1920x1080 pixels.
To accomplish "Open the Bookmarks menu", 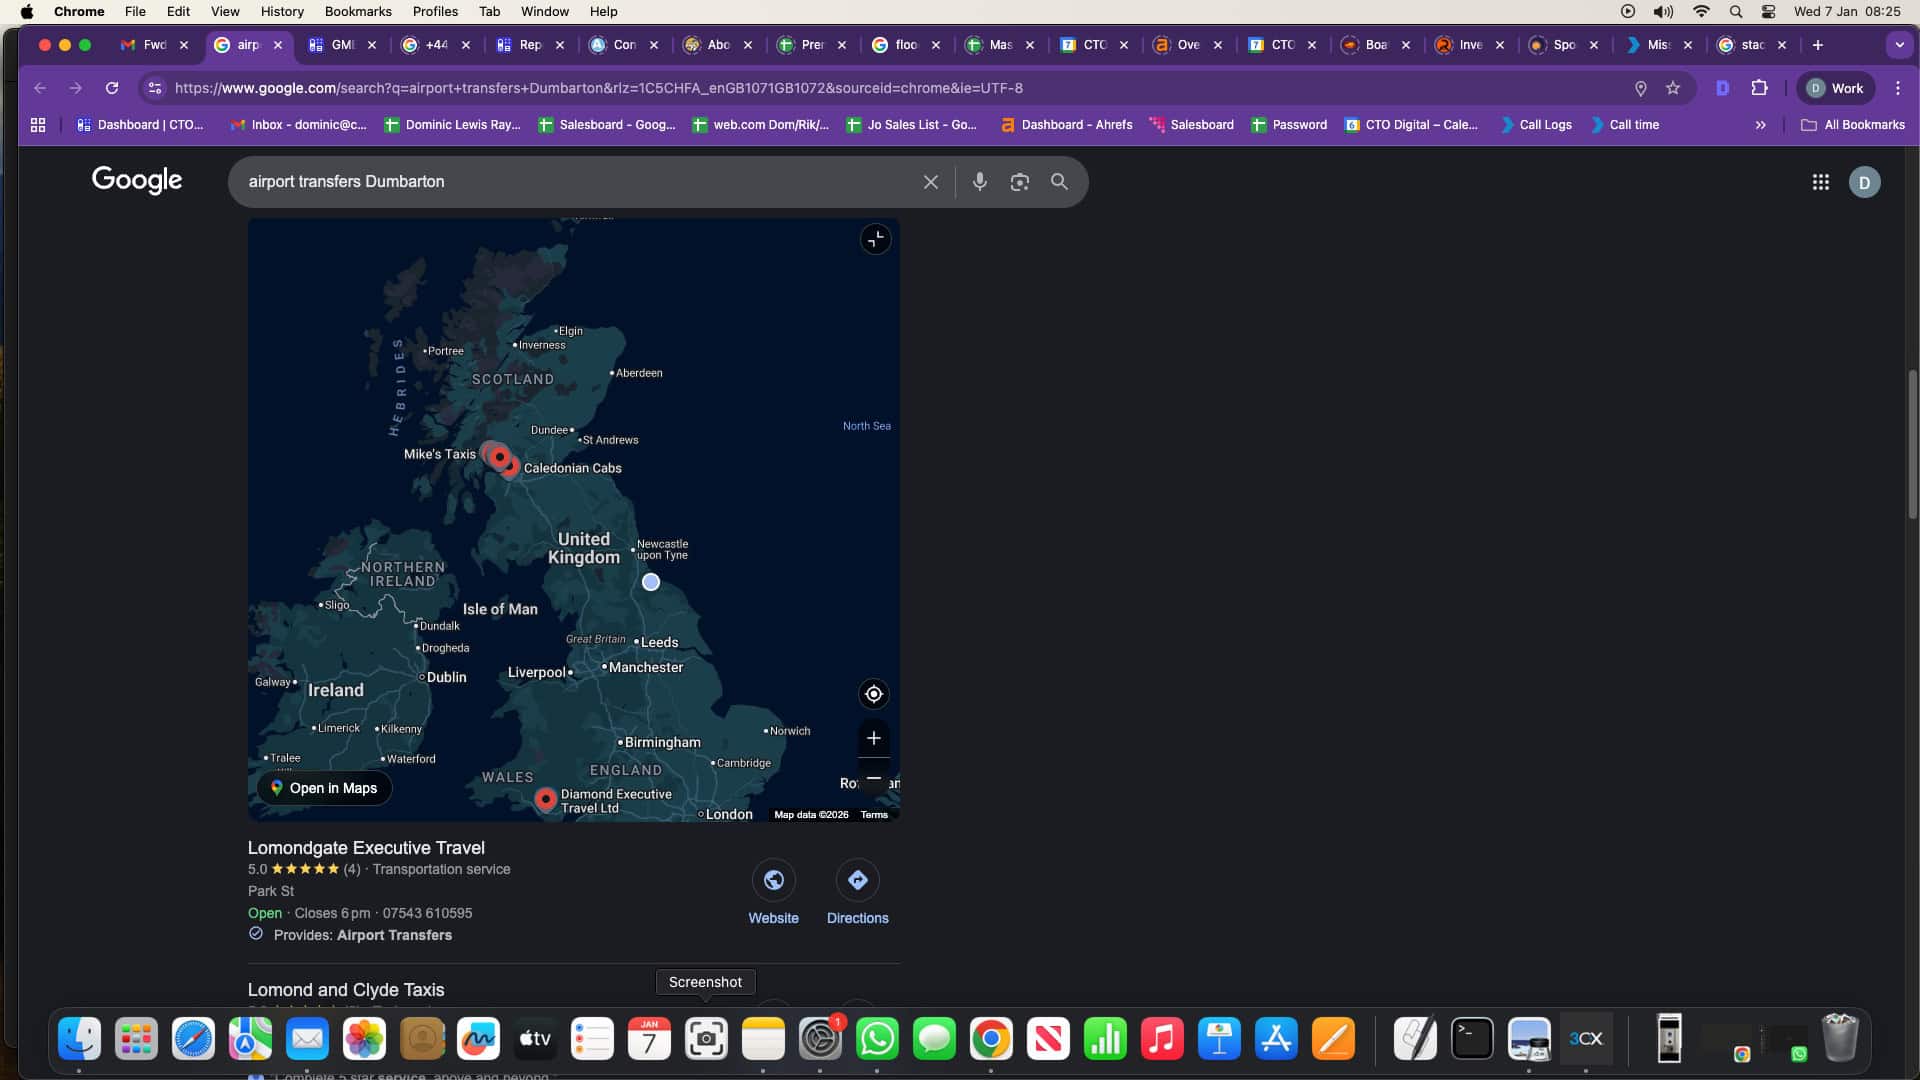I will pos(358,11).
